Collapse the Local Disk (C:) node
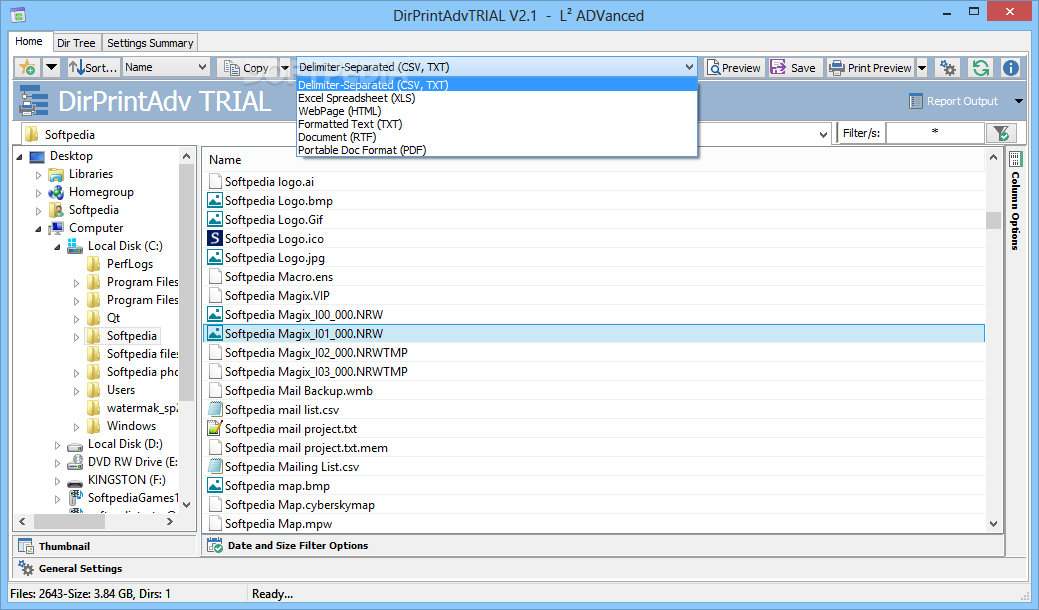Viewport: 1039px width, 610px height. coord(57,247)
